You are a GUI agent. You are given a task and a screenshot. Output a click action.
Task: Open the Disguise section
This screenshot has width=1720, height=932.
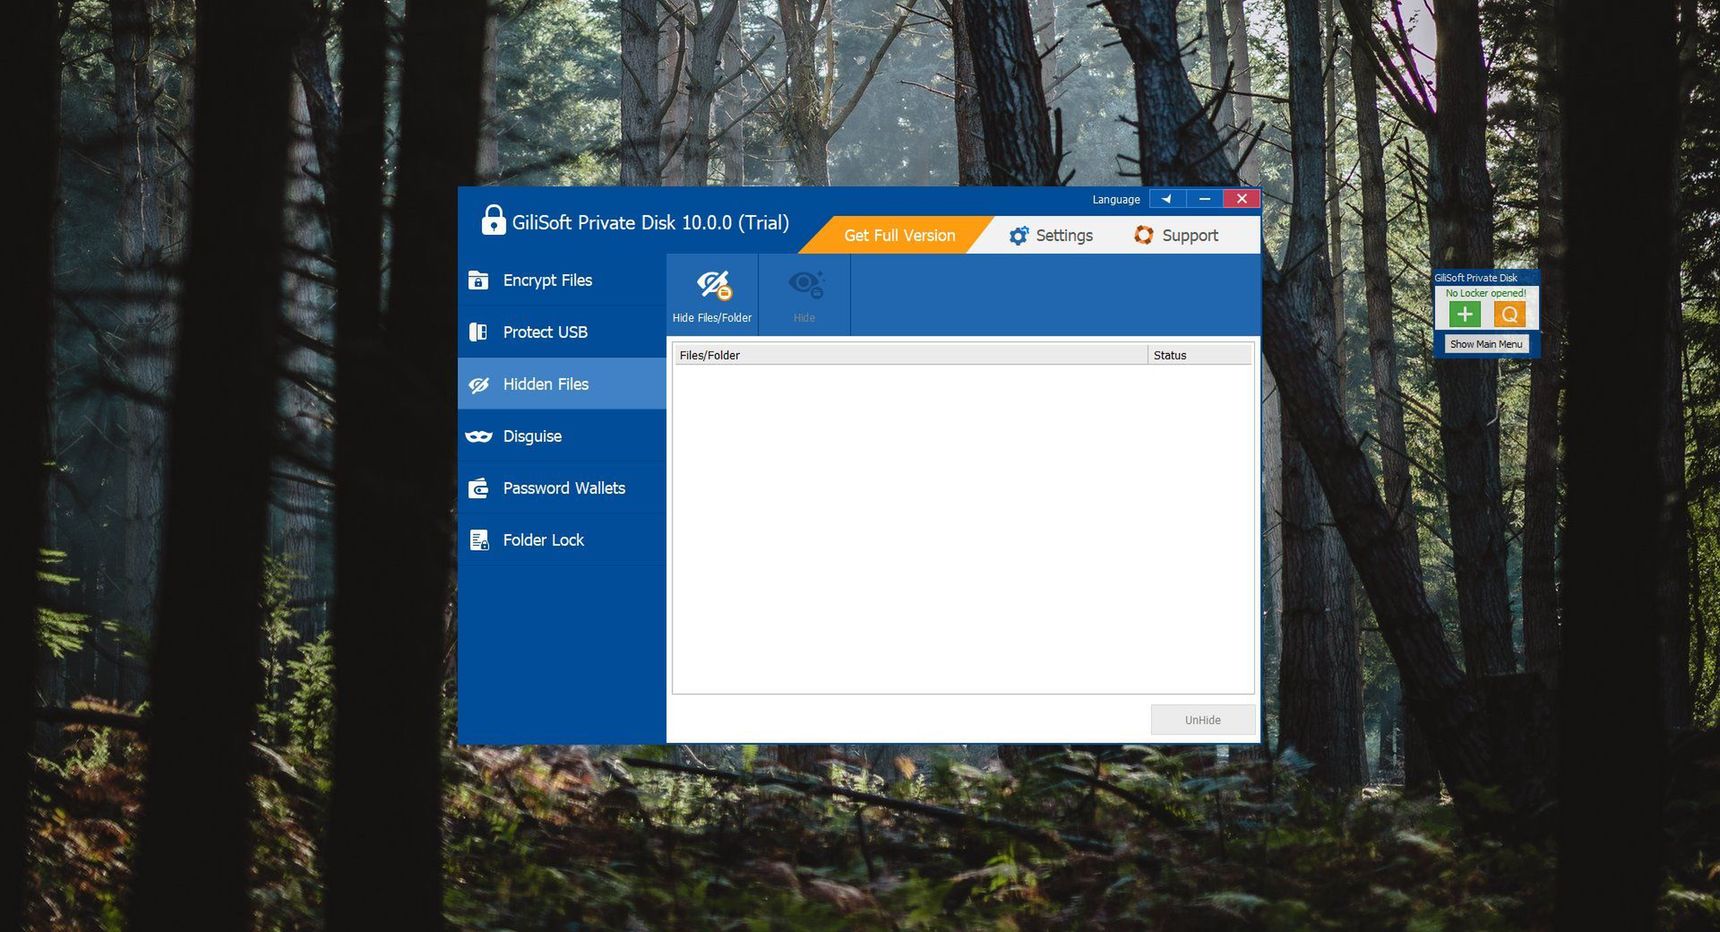(x=562, y=436)
